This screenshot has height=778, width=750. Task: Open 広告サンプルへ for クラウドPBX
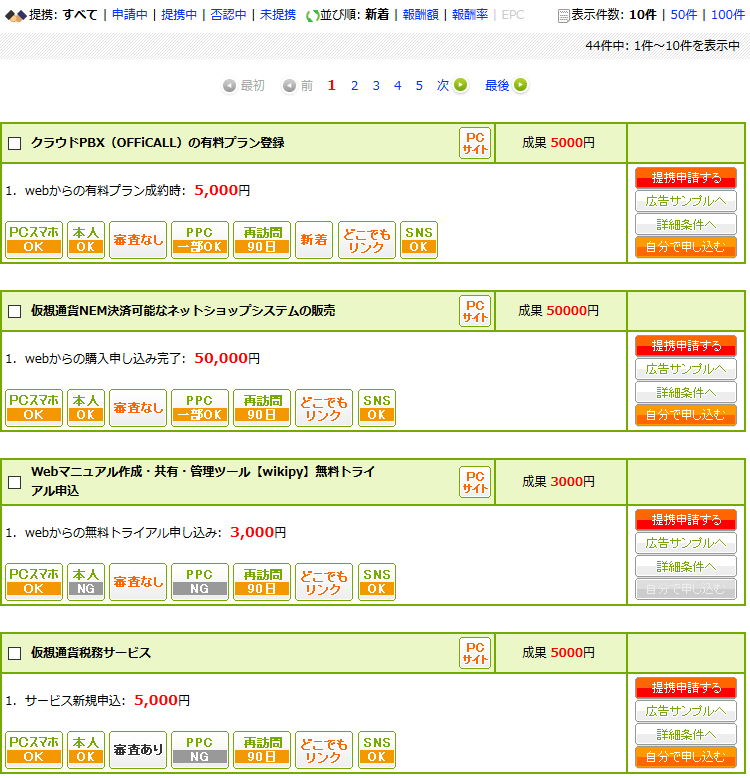[686, 201]
